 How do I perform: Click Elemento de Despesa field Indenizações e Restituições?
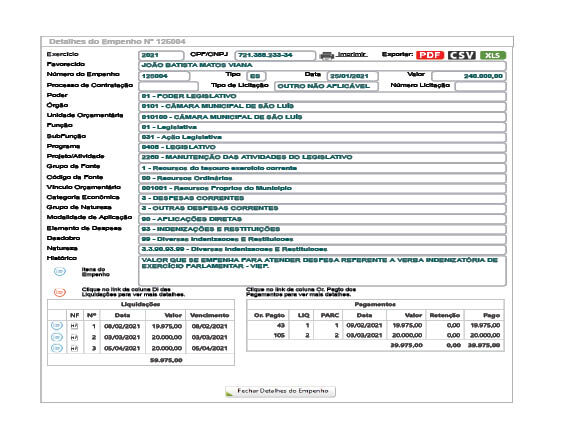tap(322, 229)
